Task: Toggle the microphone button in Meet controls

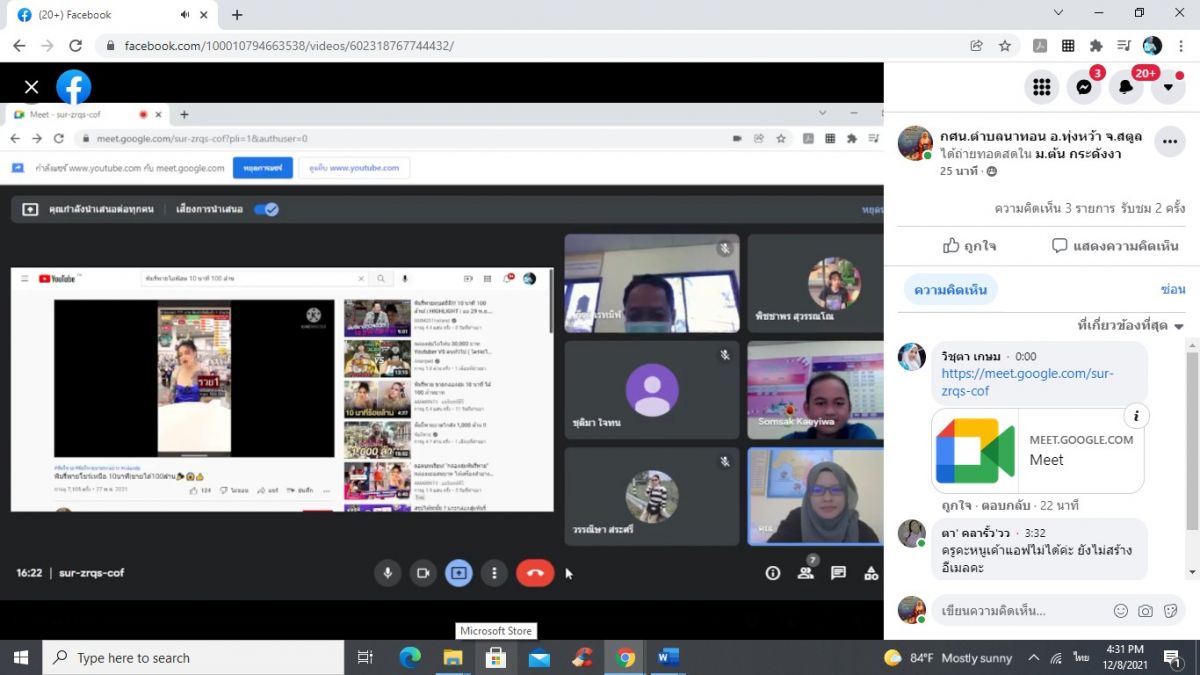Action: 388,573
